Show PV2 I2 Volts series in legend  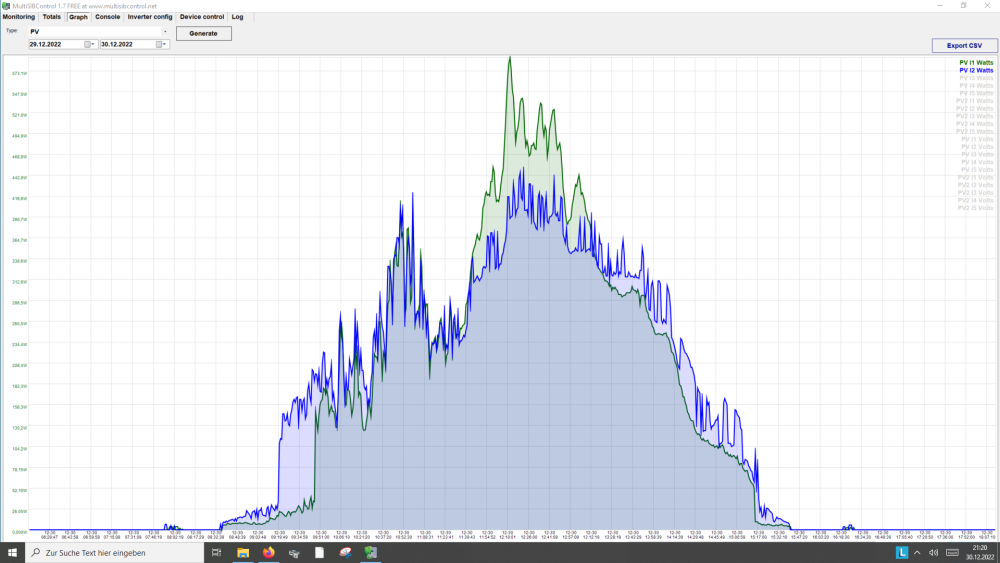(975, 185)
